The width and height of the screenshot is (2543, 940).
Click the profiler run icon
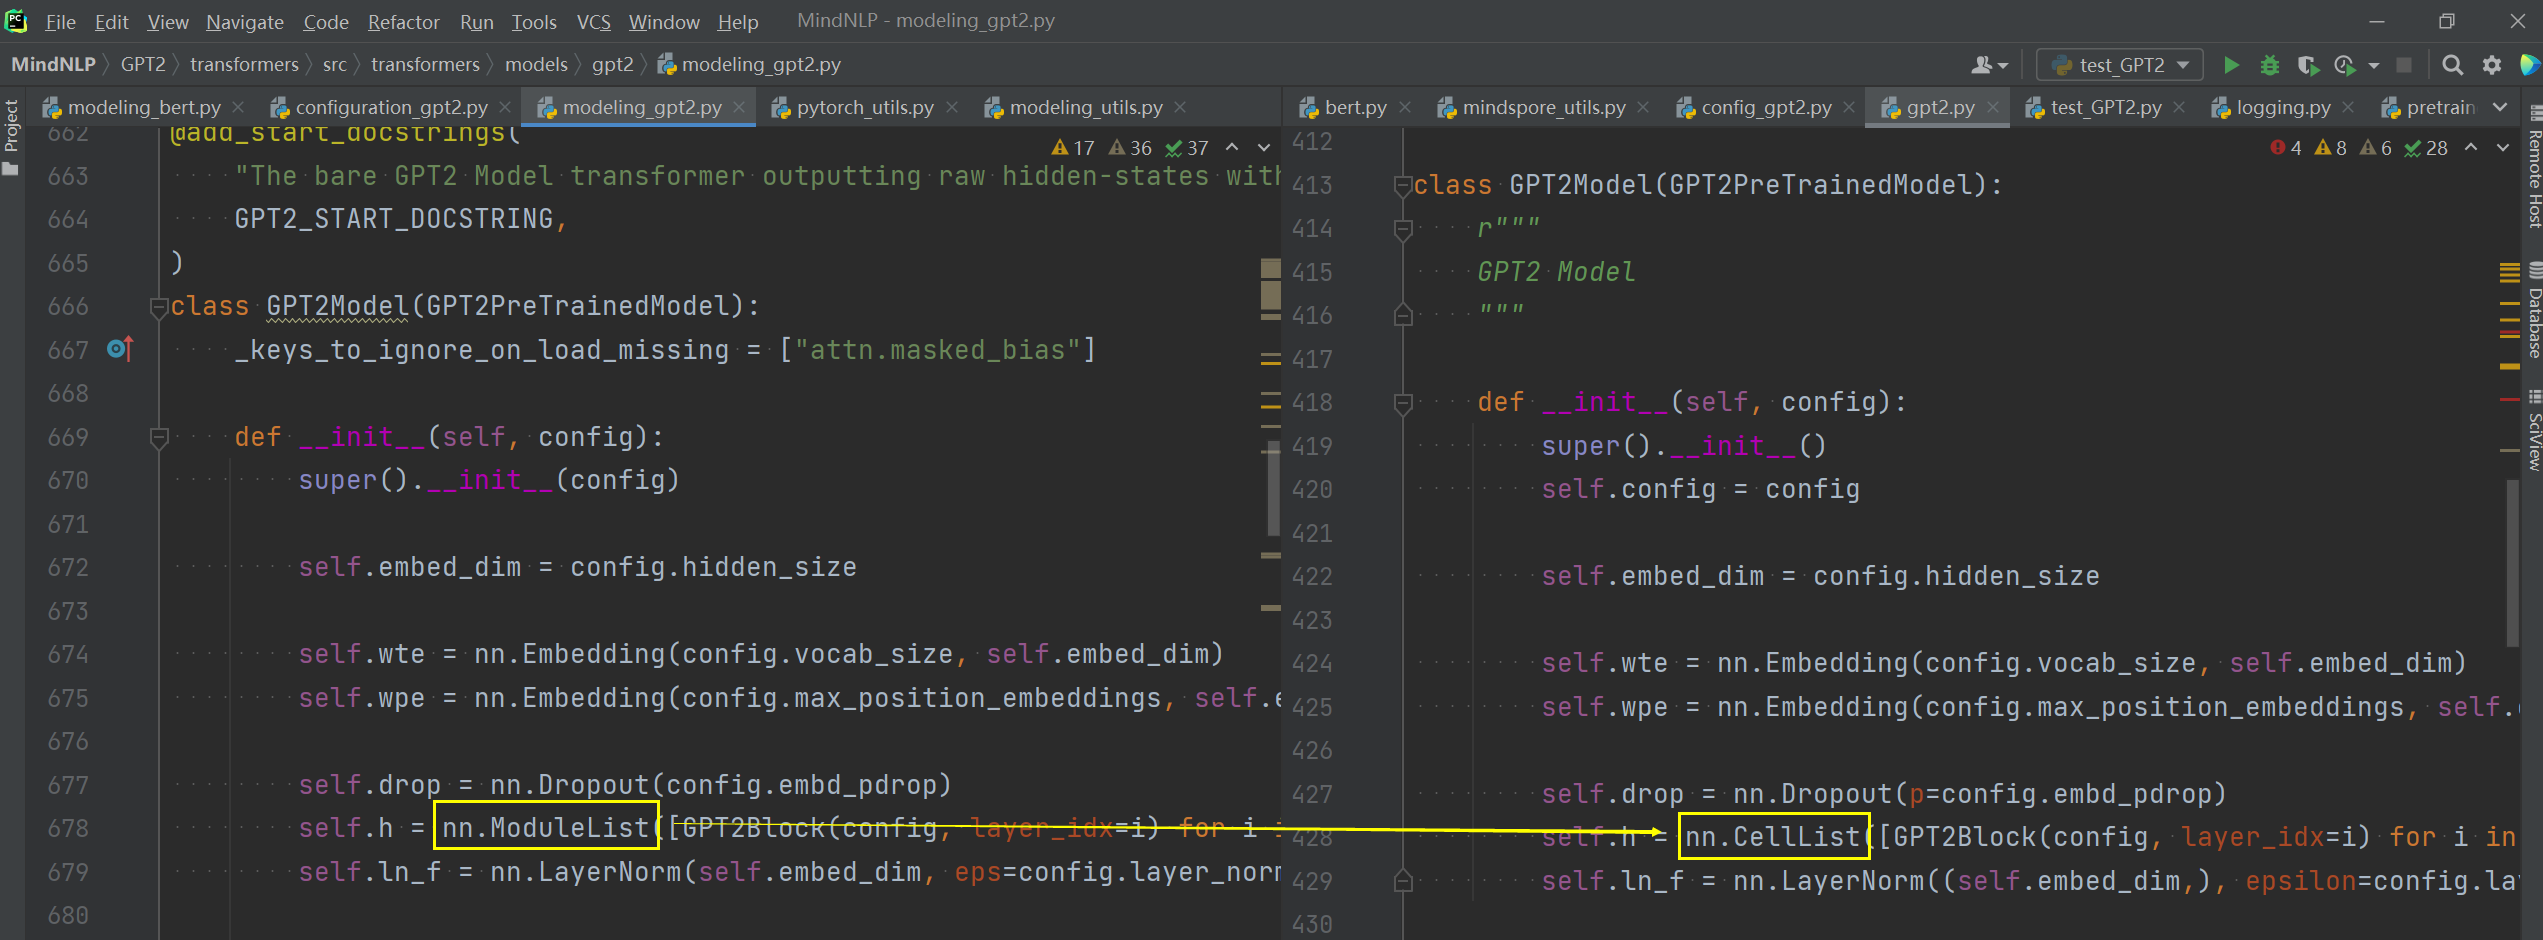click(x=2345, y=65)
